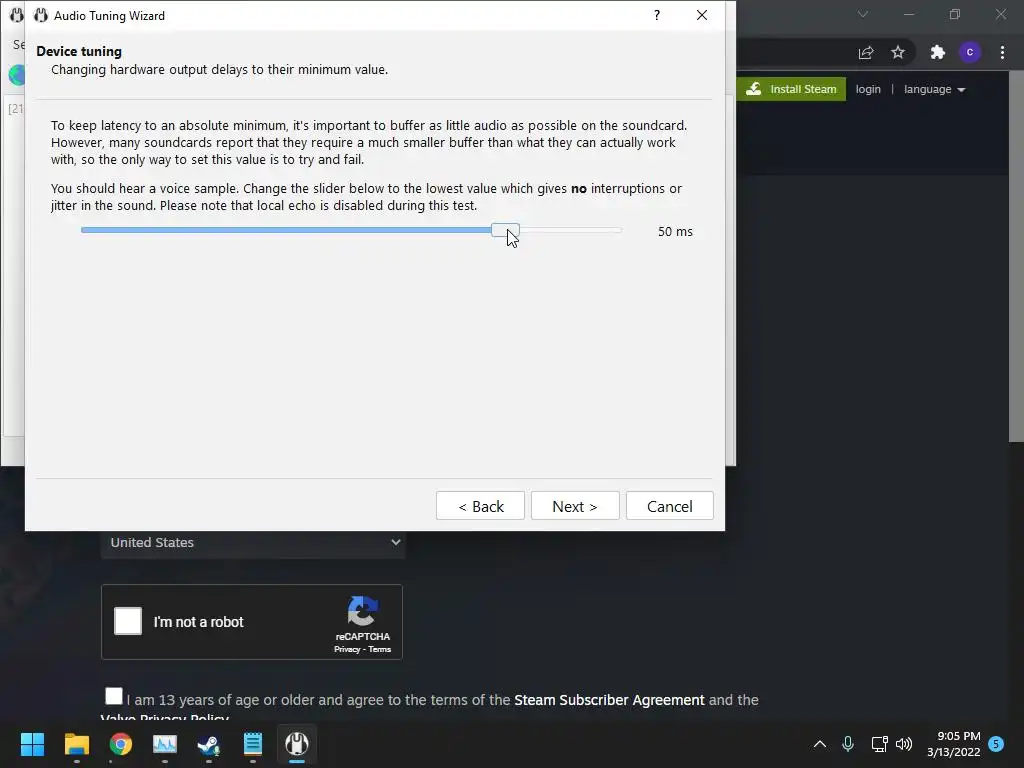1024x768 pixels.
Task: Open the Notepad taskbar icon
Action: pos(253,744)
